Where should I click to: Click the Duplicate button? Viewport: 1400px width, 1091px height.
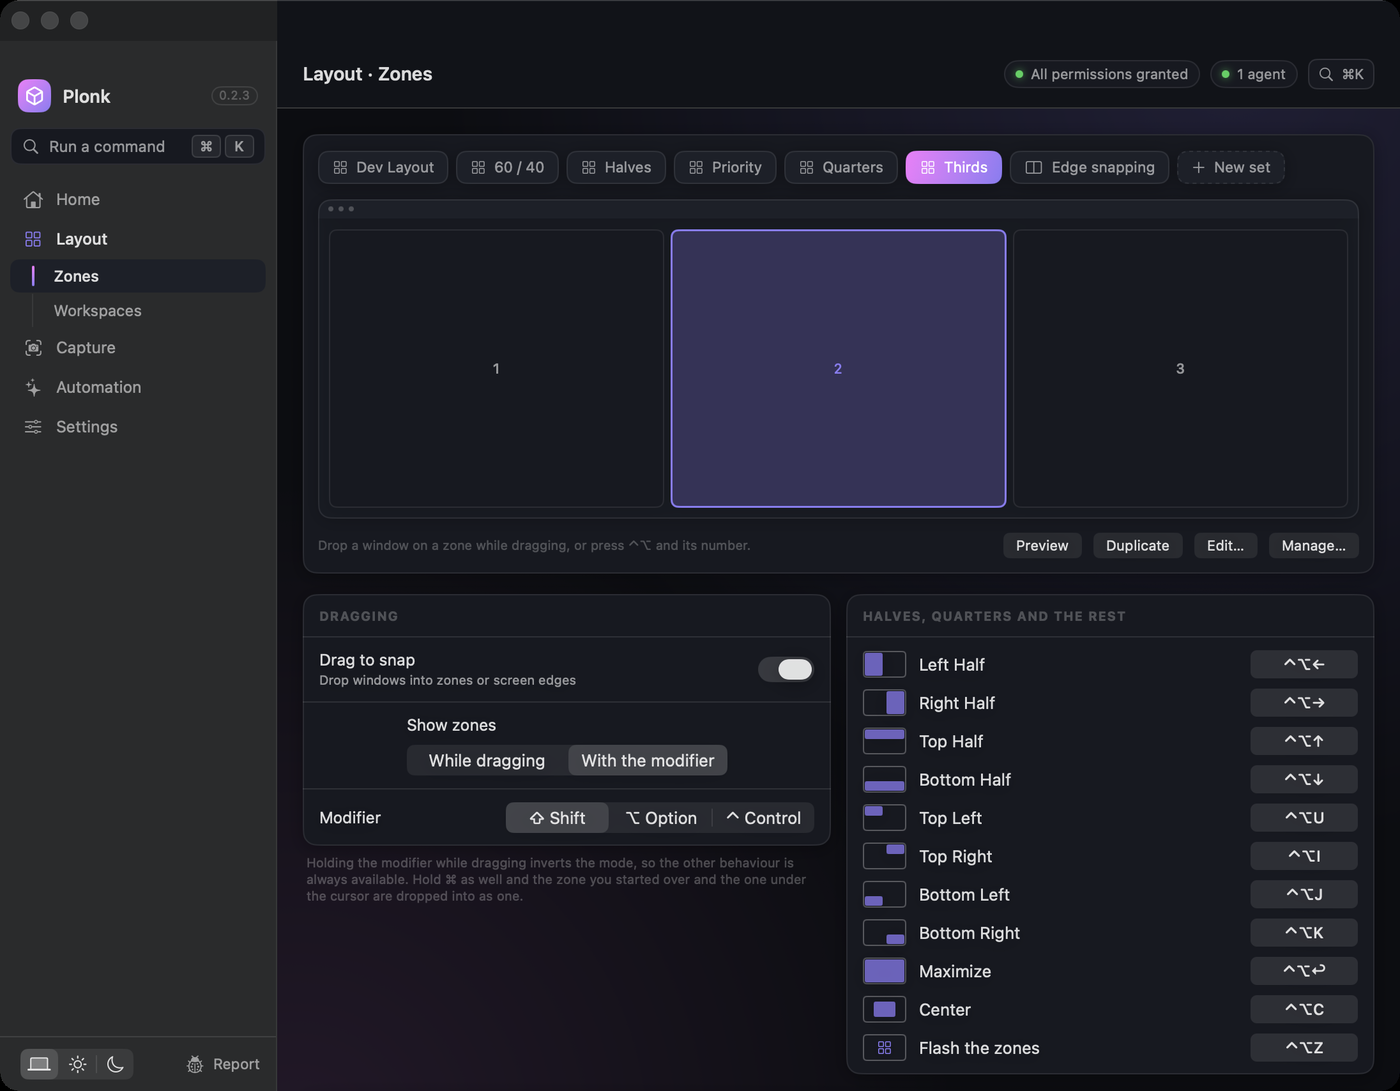click(x=1137, y=545)
